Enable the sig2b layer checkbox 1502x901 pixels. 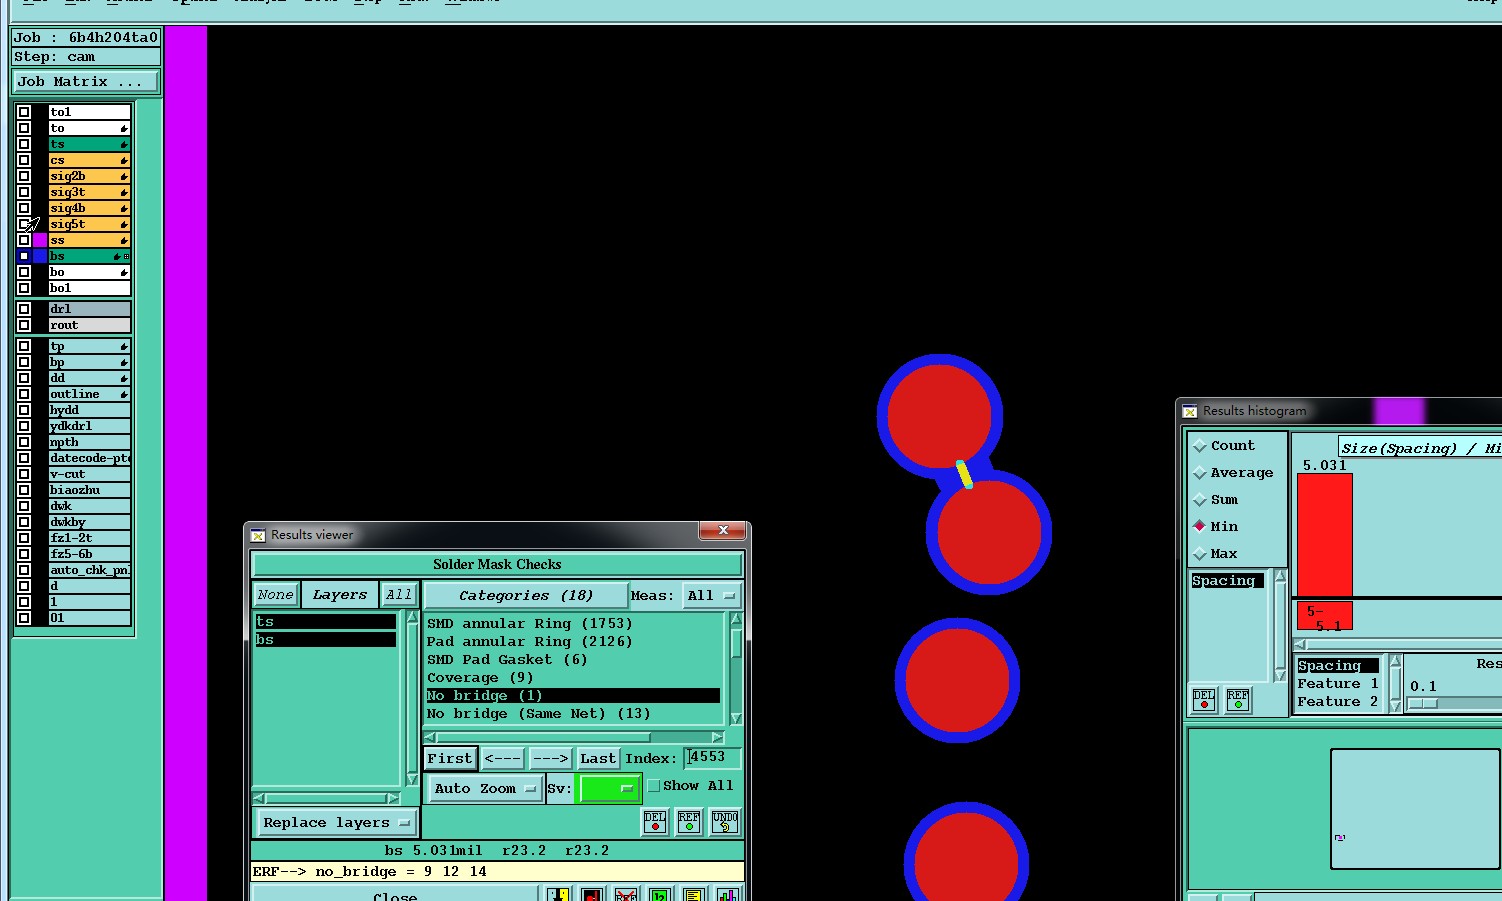[24, 176]
